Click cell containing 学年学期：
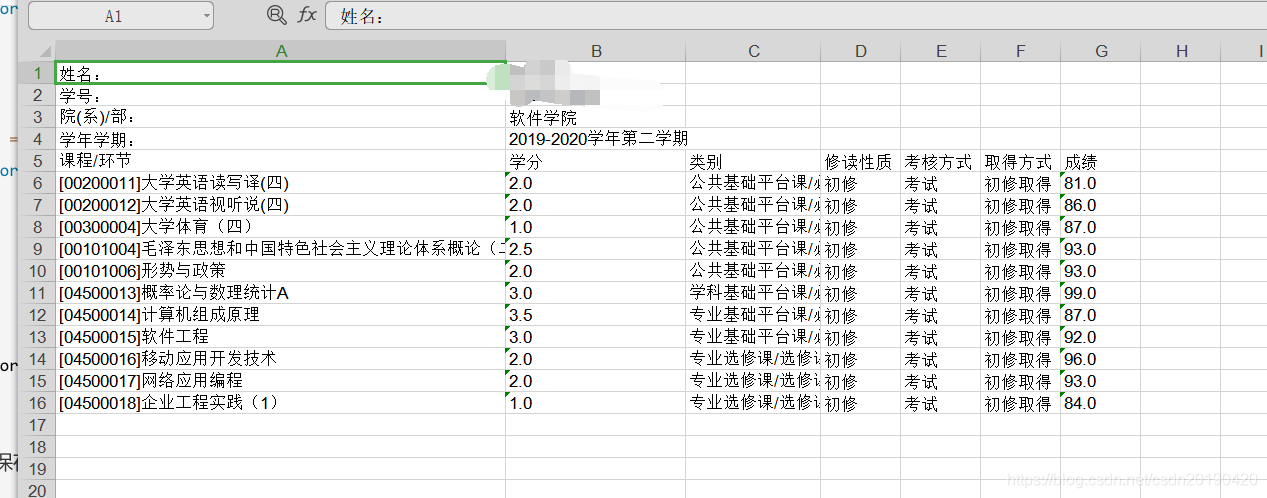1267x498 pixels. [x=281, y=139]
